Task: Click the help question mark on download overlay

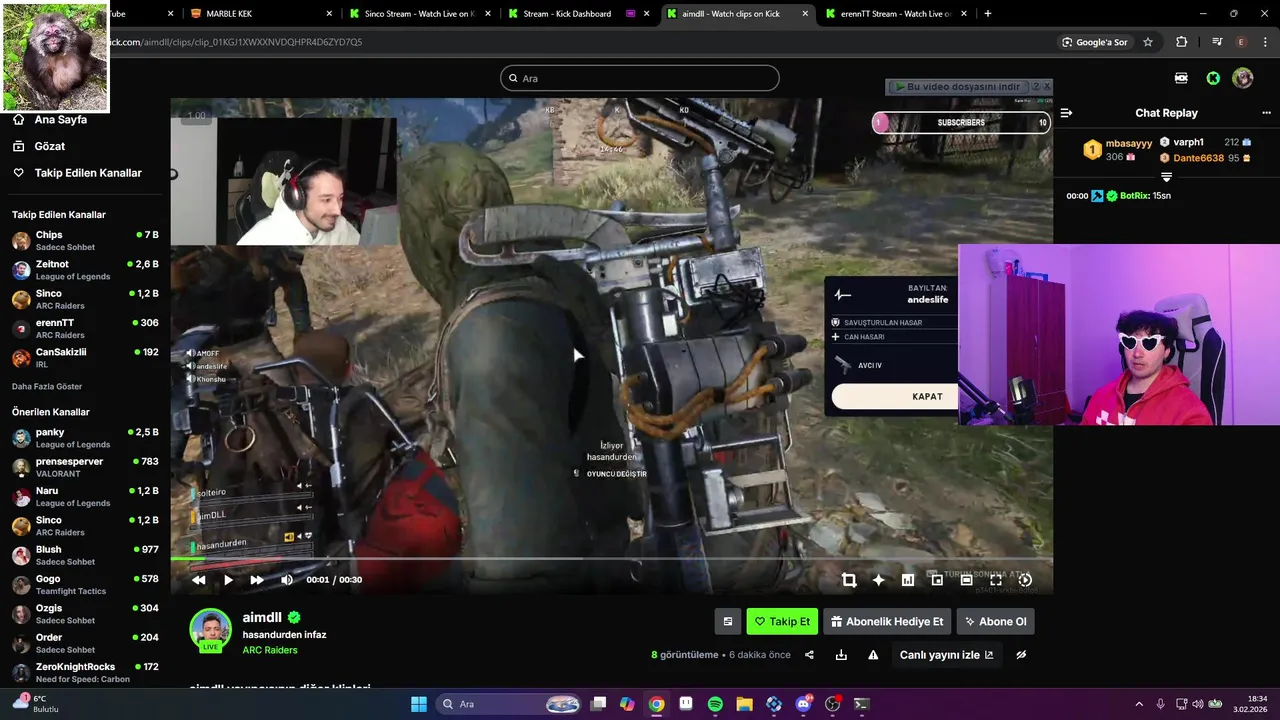Action: pyautogui.click(x=1036, y=87)
